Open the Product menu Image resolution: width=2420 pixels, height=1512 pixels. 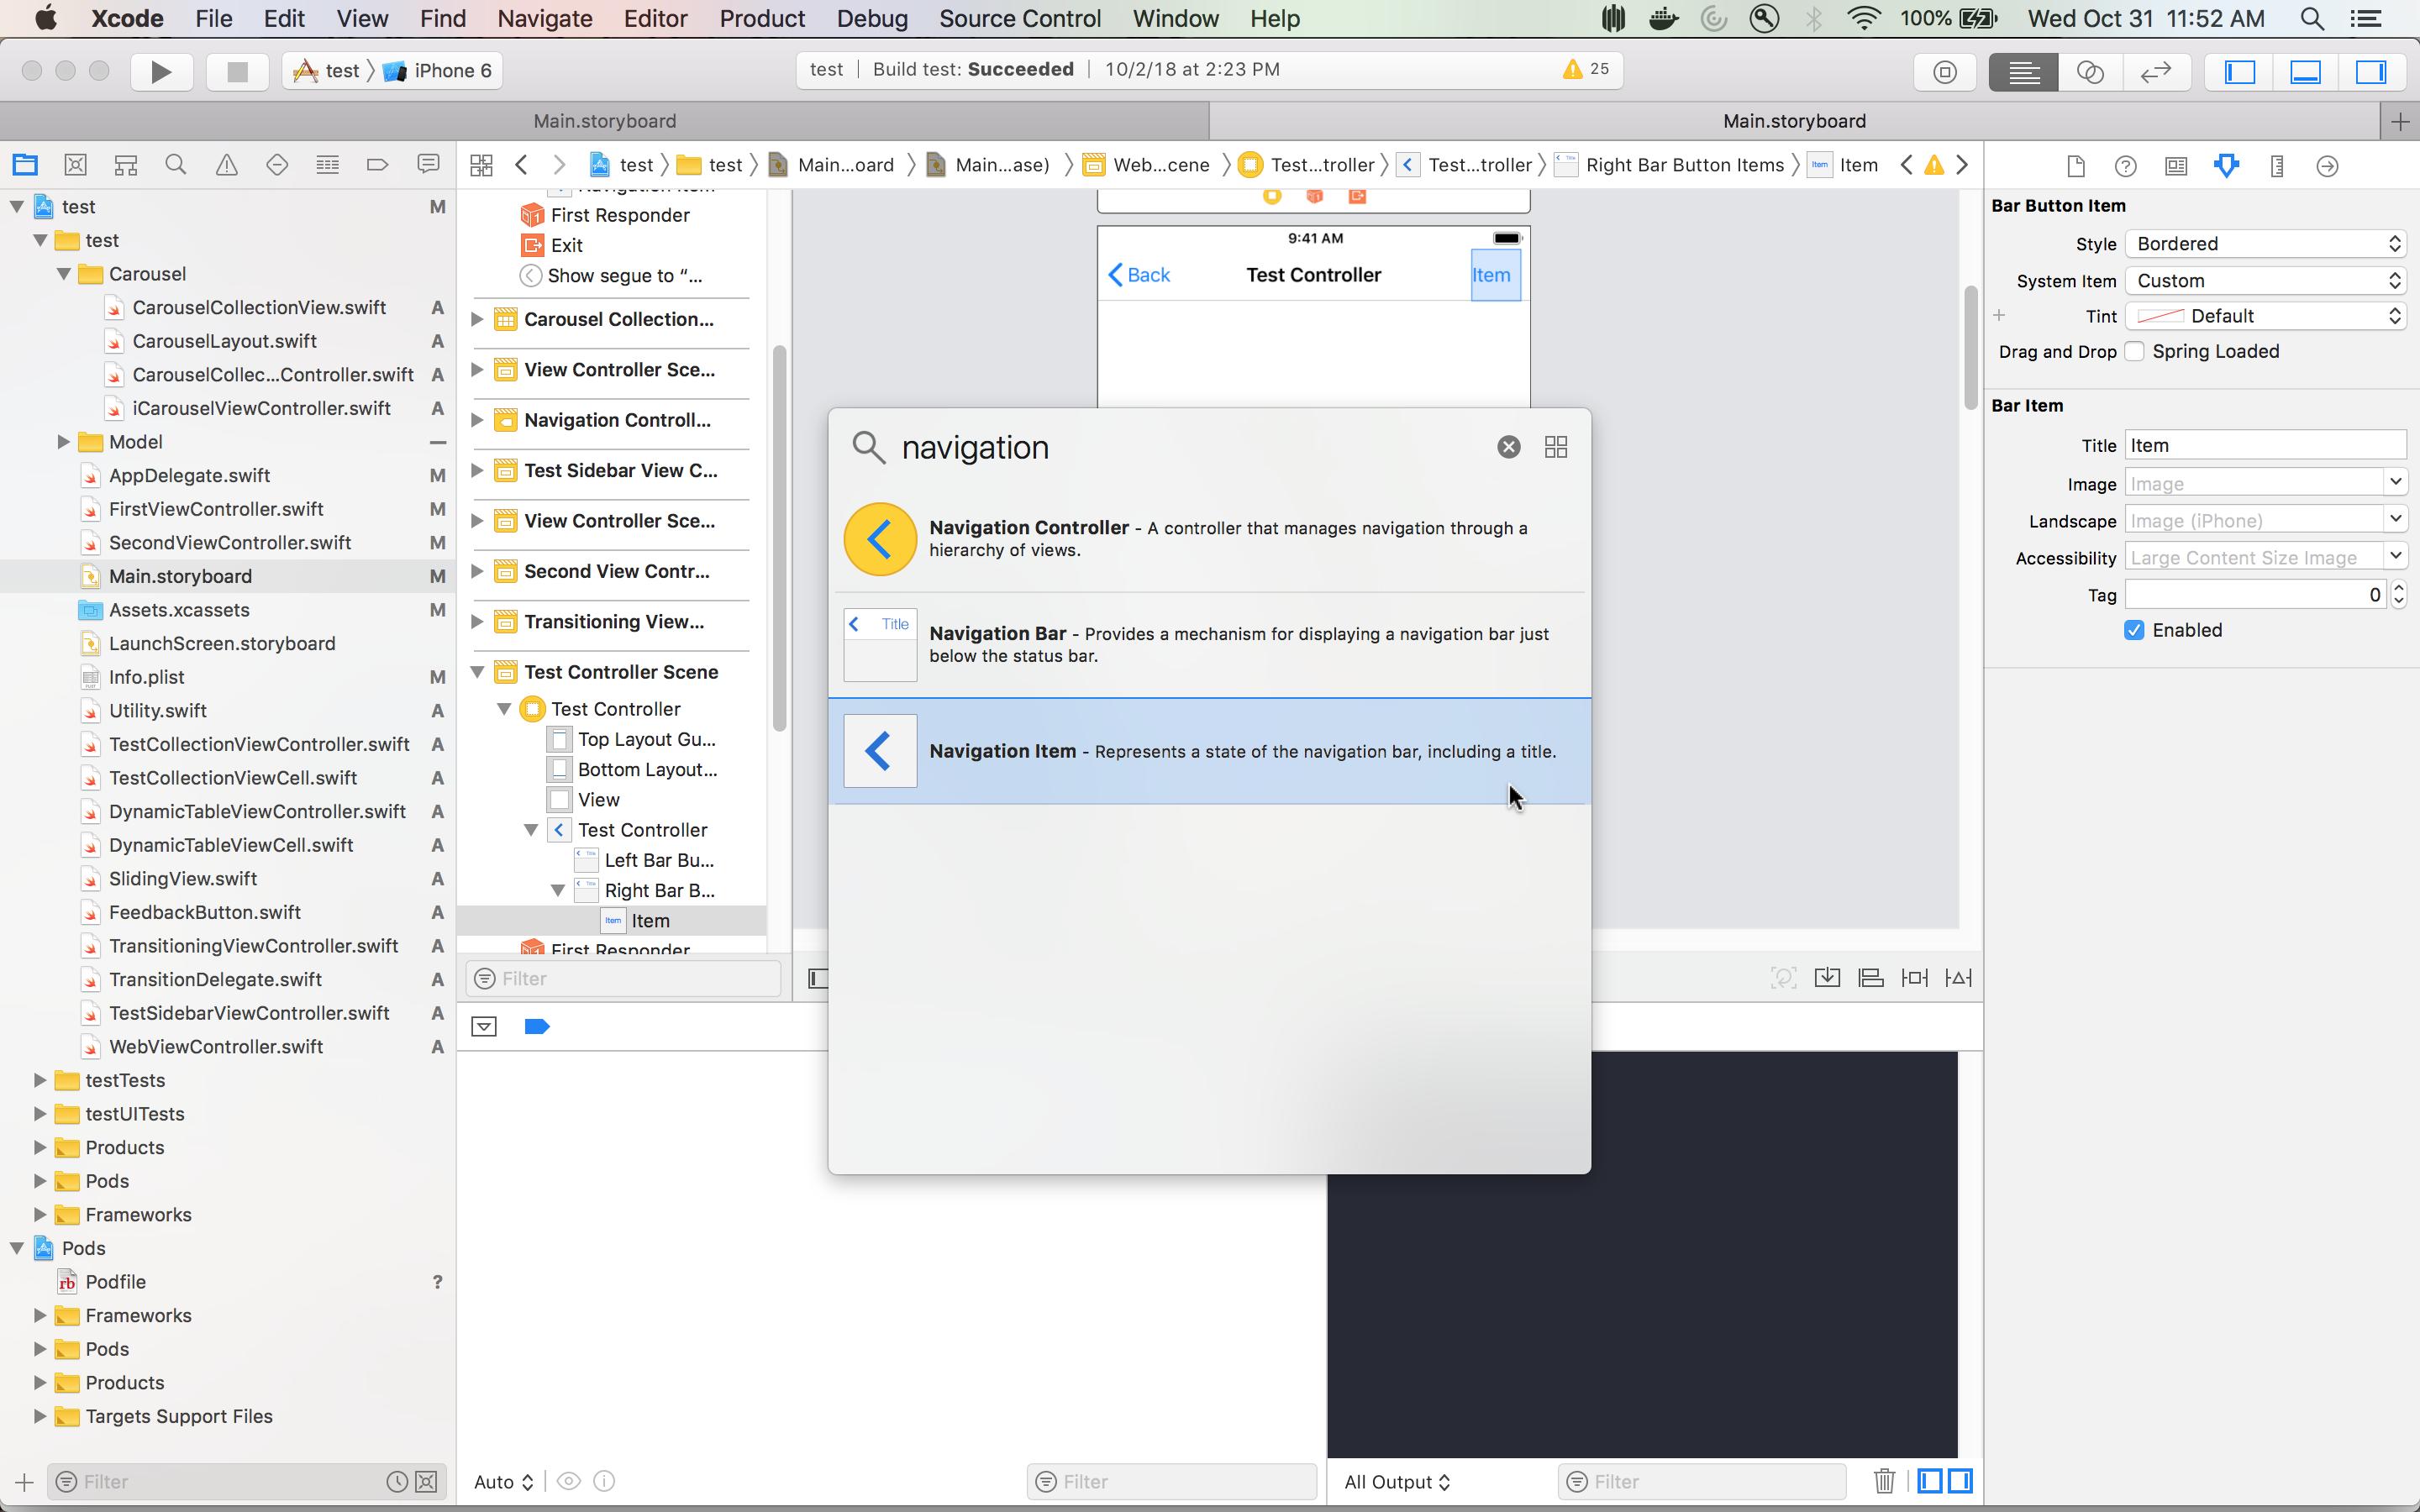coord(761,18)
